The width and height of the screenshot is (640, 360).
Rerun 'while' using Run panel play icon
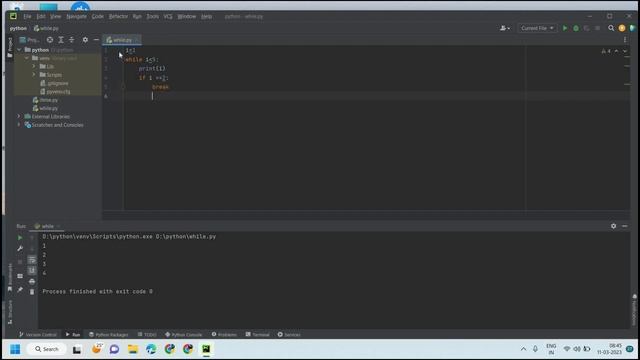pyautogui.click(x=20, y=237)
